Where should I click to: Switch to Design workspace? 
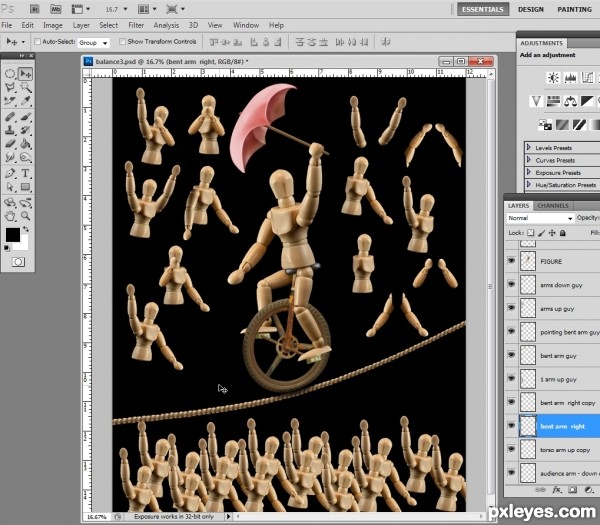(531, 10)
